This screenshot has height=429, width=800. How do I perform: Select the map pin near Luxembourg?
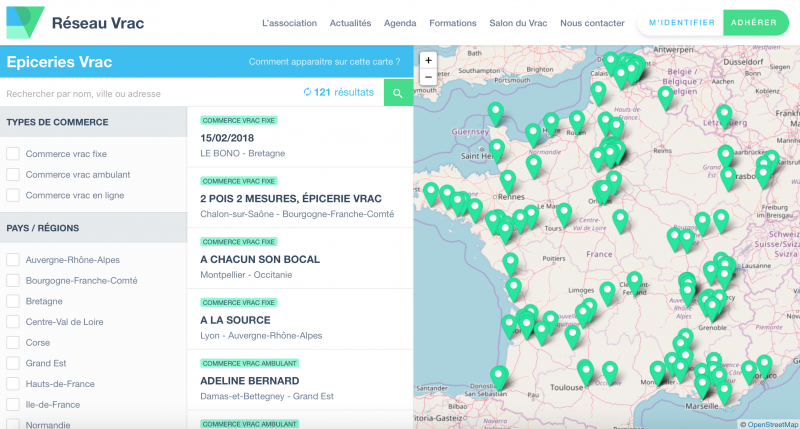click(x=724, y=115)
